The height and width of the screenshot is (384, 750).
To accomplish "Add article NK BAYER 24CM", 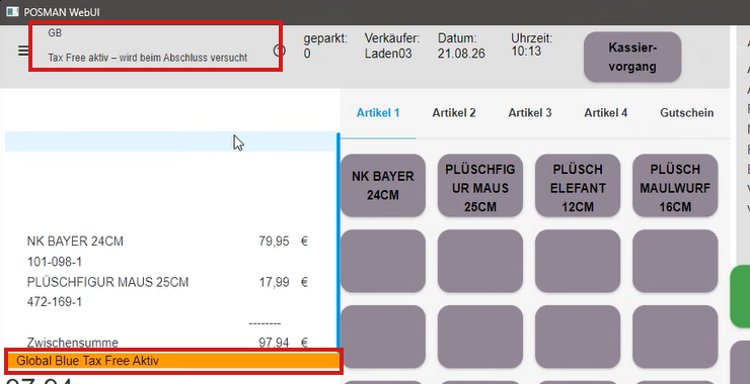I will (x=383, y=186).
